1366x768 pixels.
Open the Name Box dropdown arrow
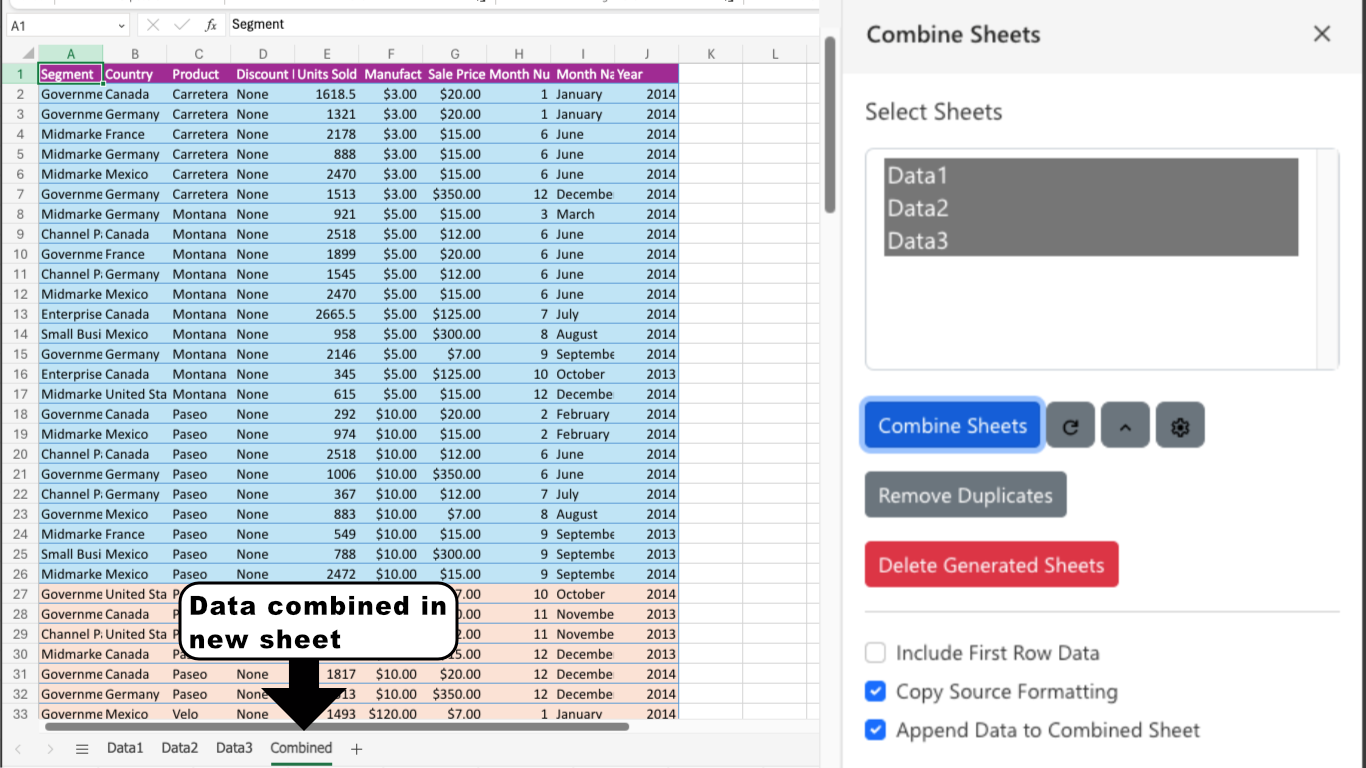[x=122, y=25]
